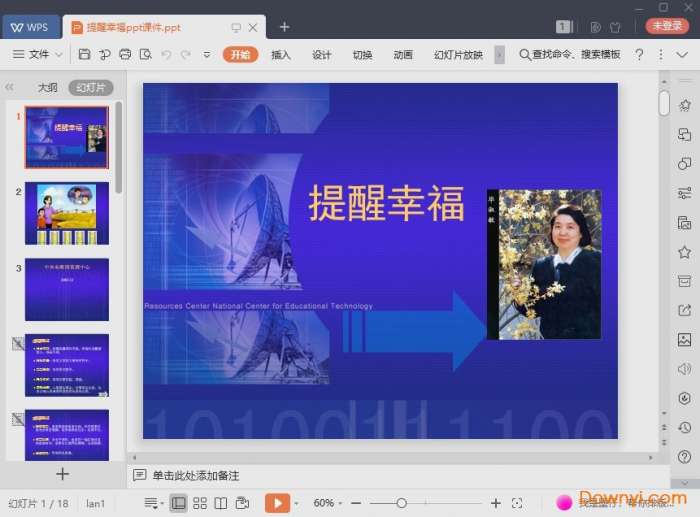Click the title text 提醒幸福
Viewport: 700px width, 517px height.
point(387,203)
